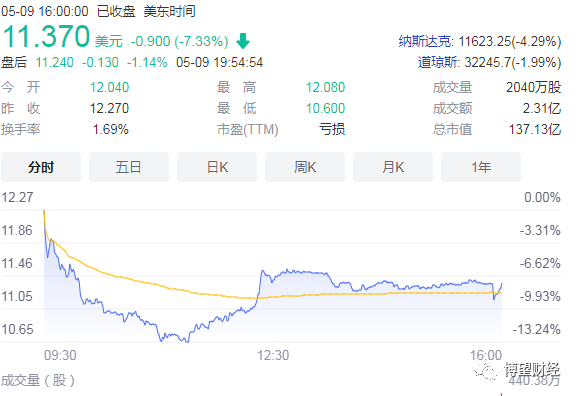The width and height of the screenshot is (578, 396).
Task: Click the 最高 value 12.080
Action: 325,87
